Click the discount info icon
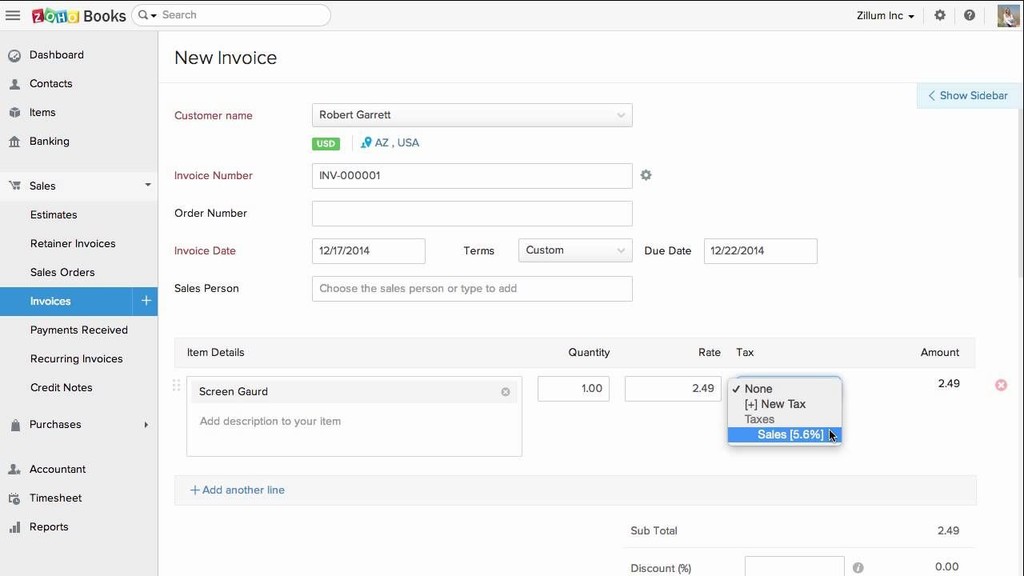 [858, 568]
